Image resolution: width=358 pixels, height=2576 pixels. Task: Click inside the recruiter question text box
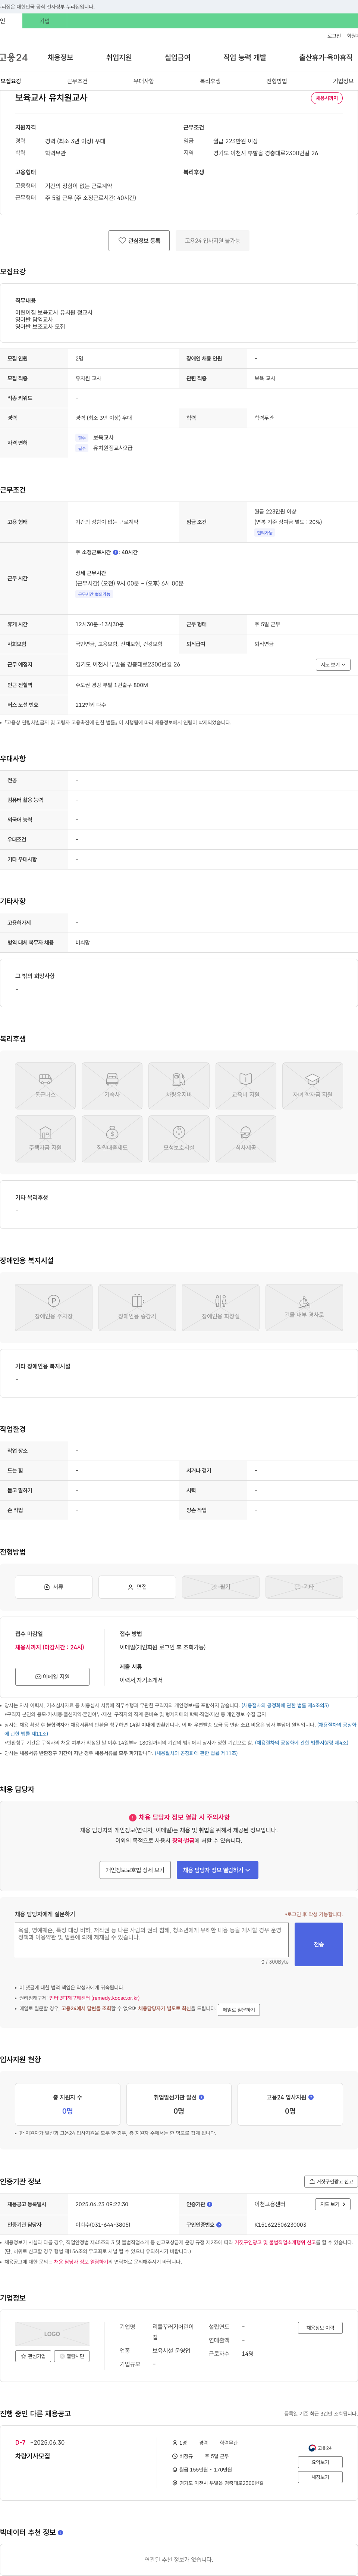(x=152, y=1940)
